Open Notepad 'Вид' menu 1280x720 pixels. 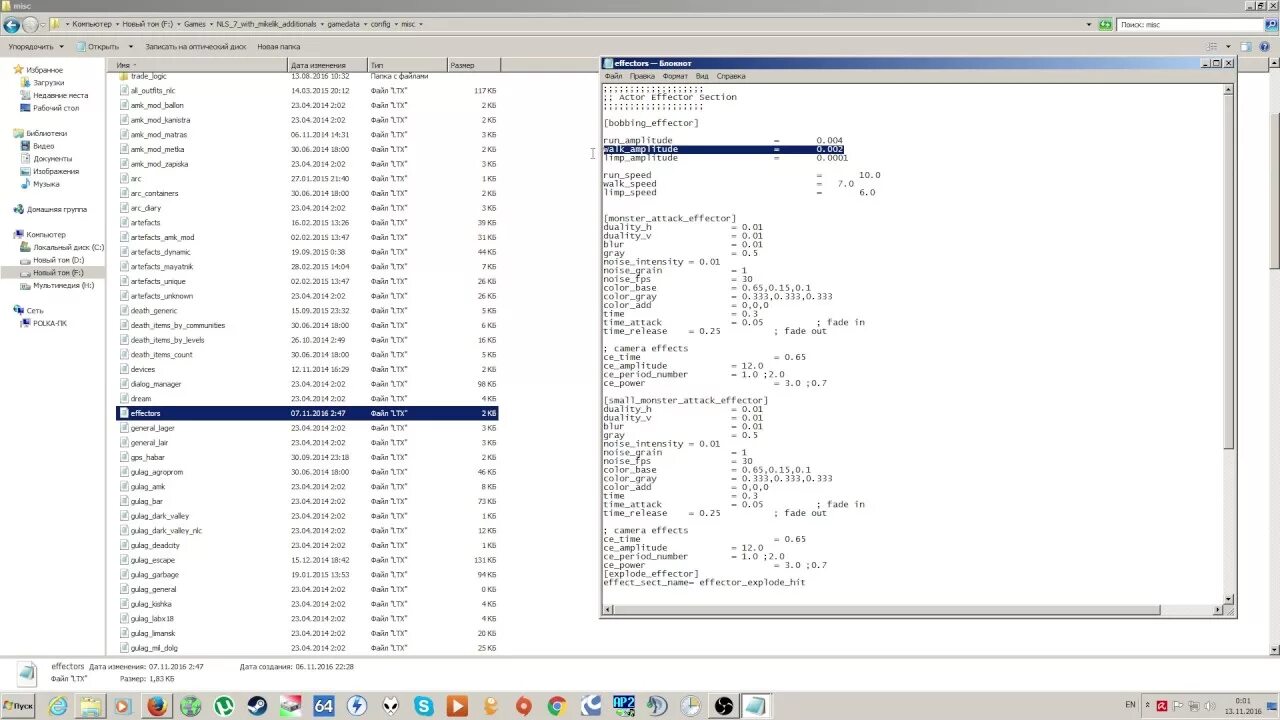pyautogui.click(x=702, y=76)
